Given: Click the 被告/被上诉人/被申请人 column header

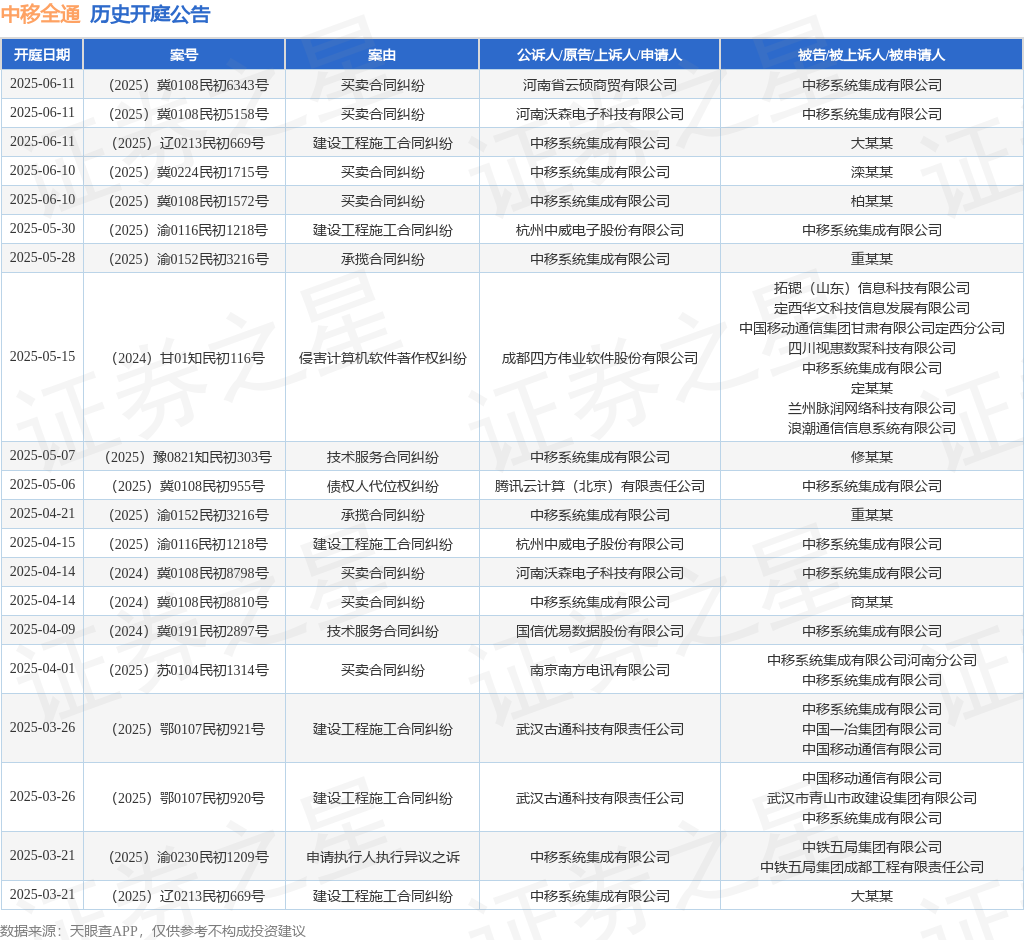Looking at the screenshot, I should coord(871,55).
